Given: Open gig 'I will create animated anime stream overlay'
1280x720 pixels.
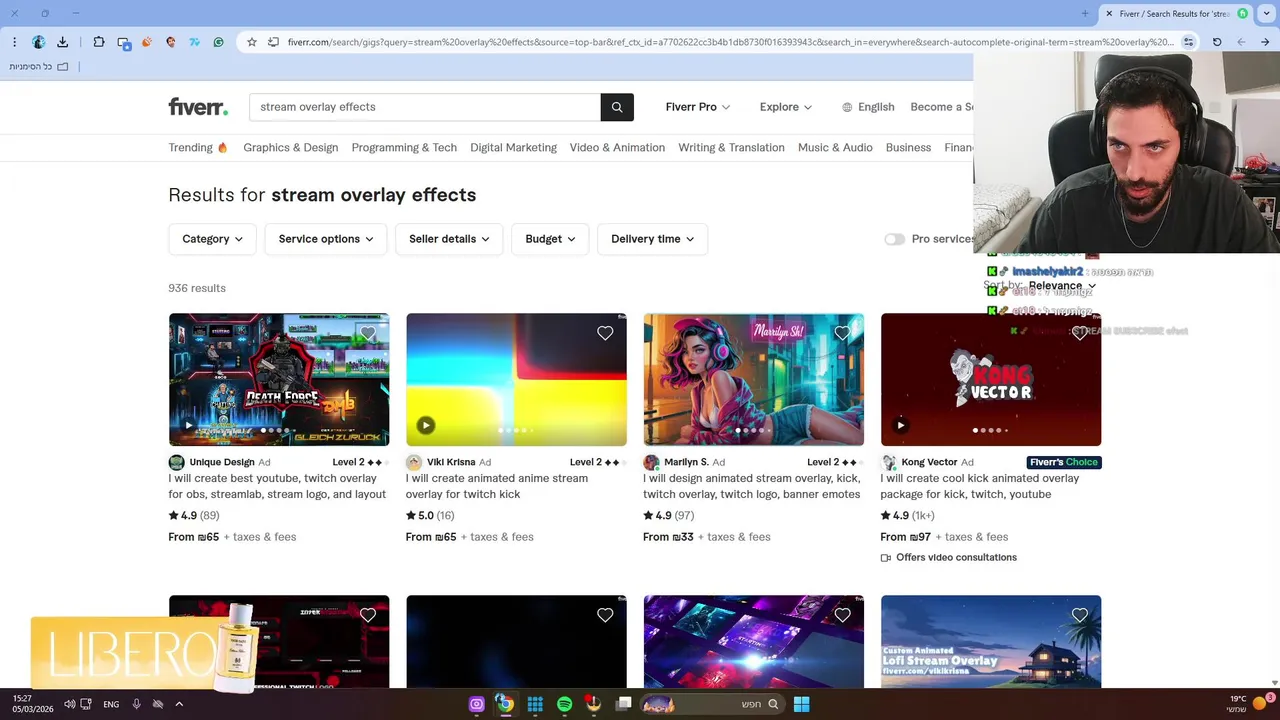Looking at the screenshot, I should [x=497, y=486].
